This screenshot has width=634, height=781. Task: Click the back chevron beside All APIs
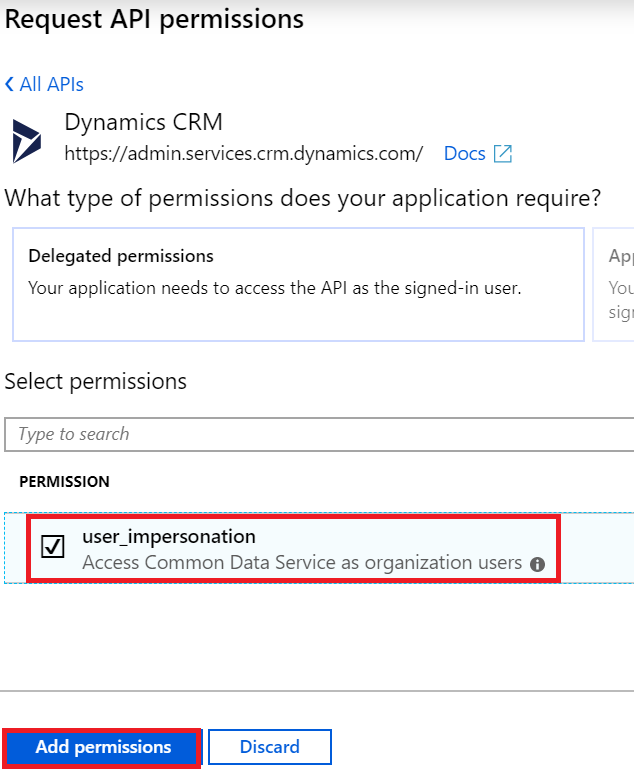point(10,85)
